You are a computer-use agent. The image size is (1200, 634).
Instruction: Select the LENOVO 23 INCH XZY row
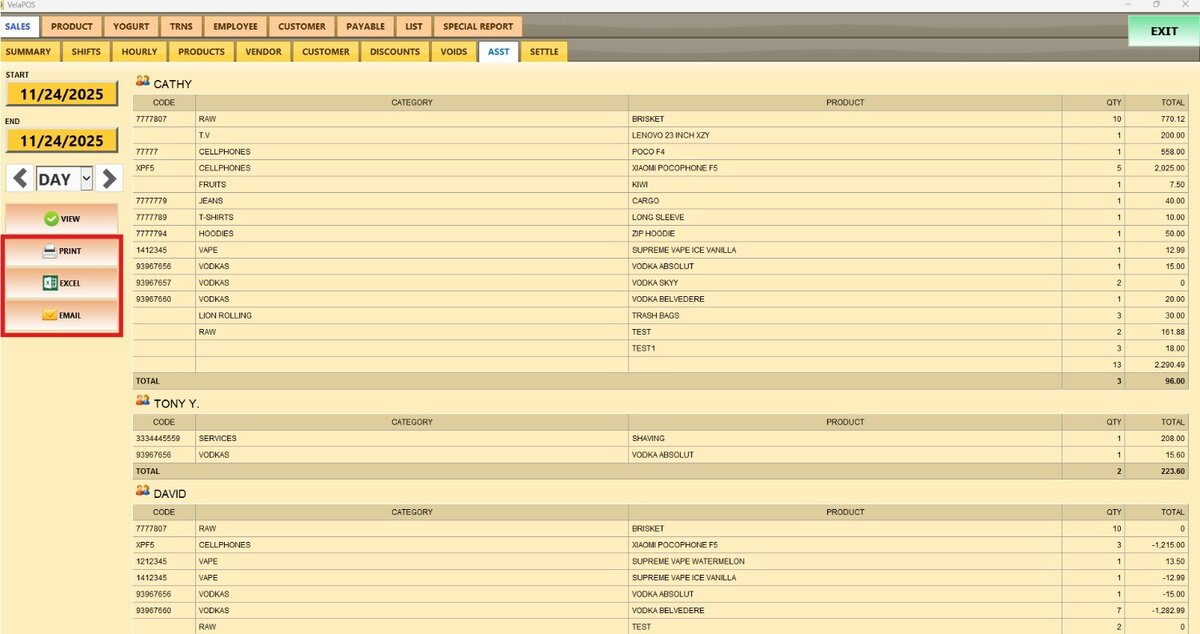click(659, 135)
